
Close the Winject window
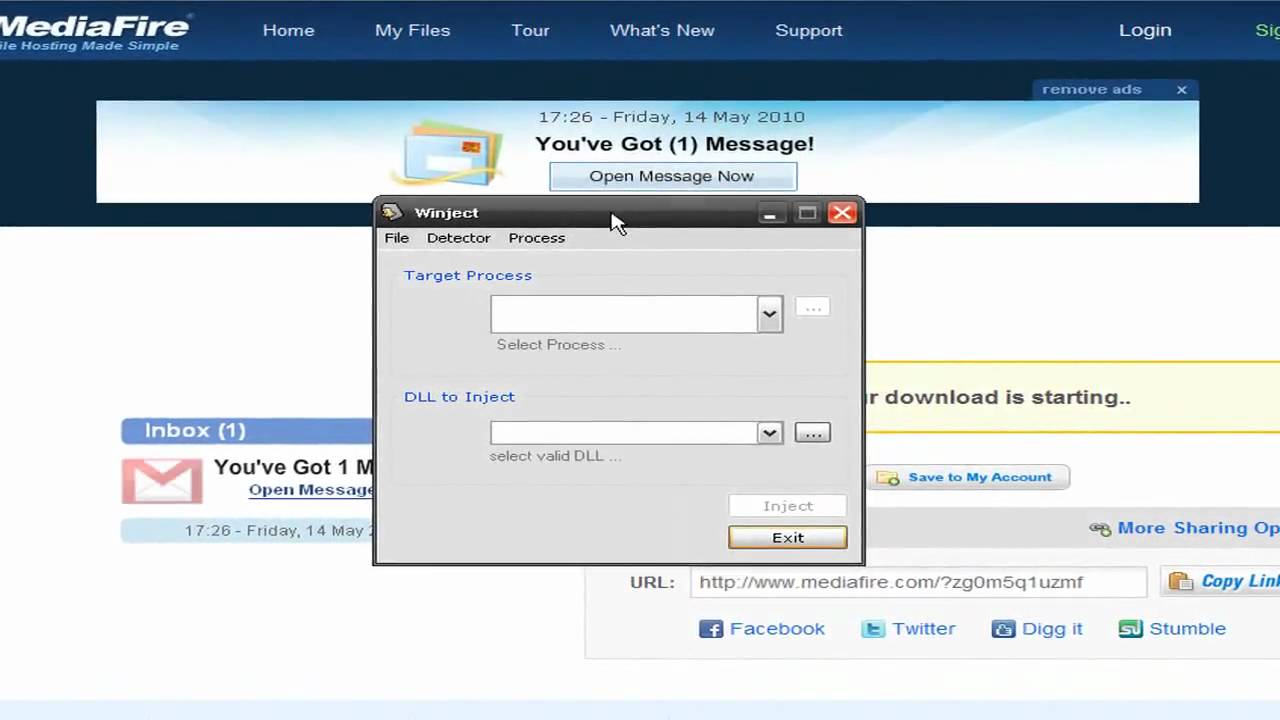pyautogui.click(x=843, y=212)
